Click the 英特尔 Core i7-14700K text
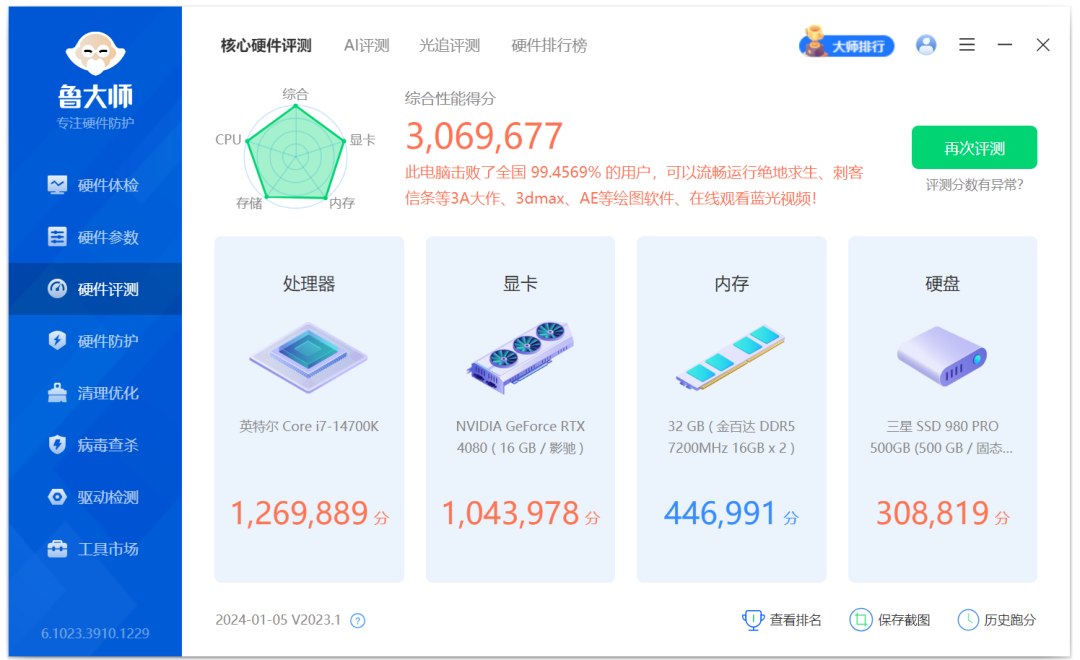Screen dimensions: 1080x660 pos(309,426)
